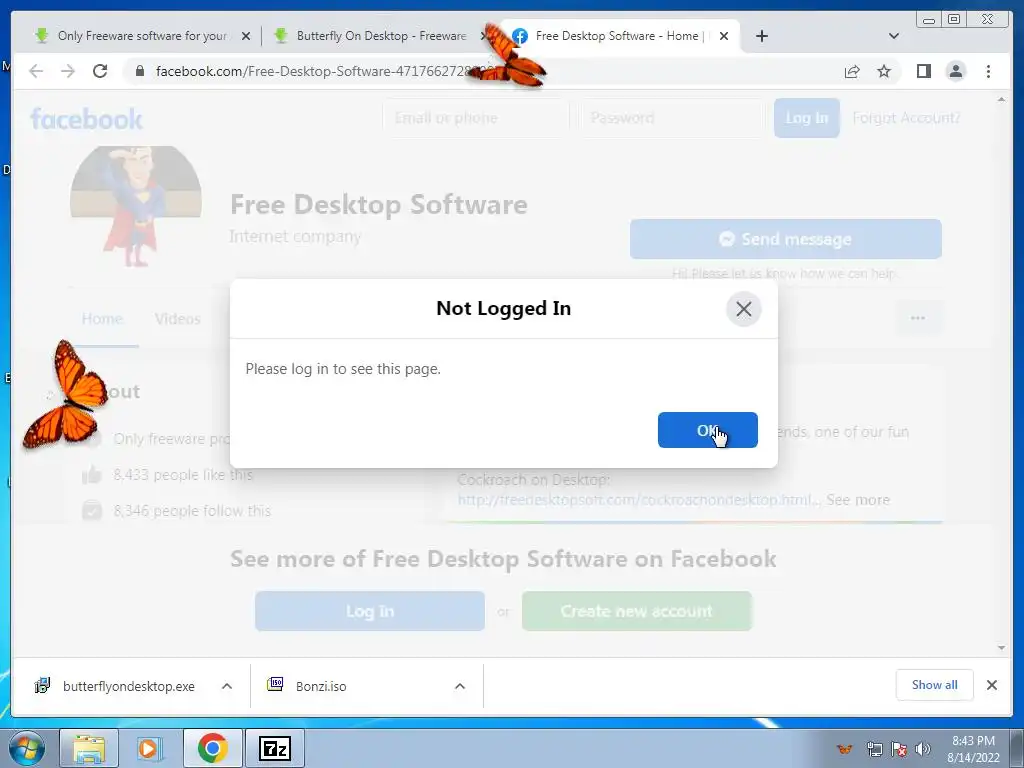Focus the Password field
The height and width of the screenshot is (768, 1024).
[671, 118]
